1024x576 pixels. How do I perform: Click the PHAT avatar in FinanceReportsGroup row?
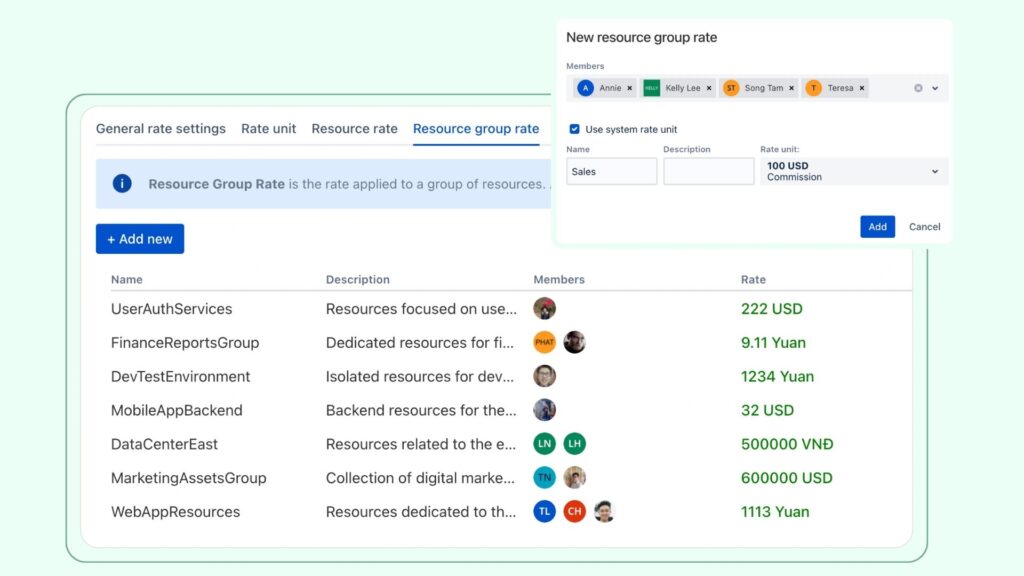click(544, 343)
